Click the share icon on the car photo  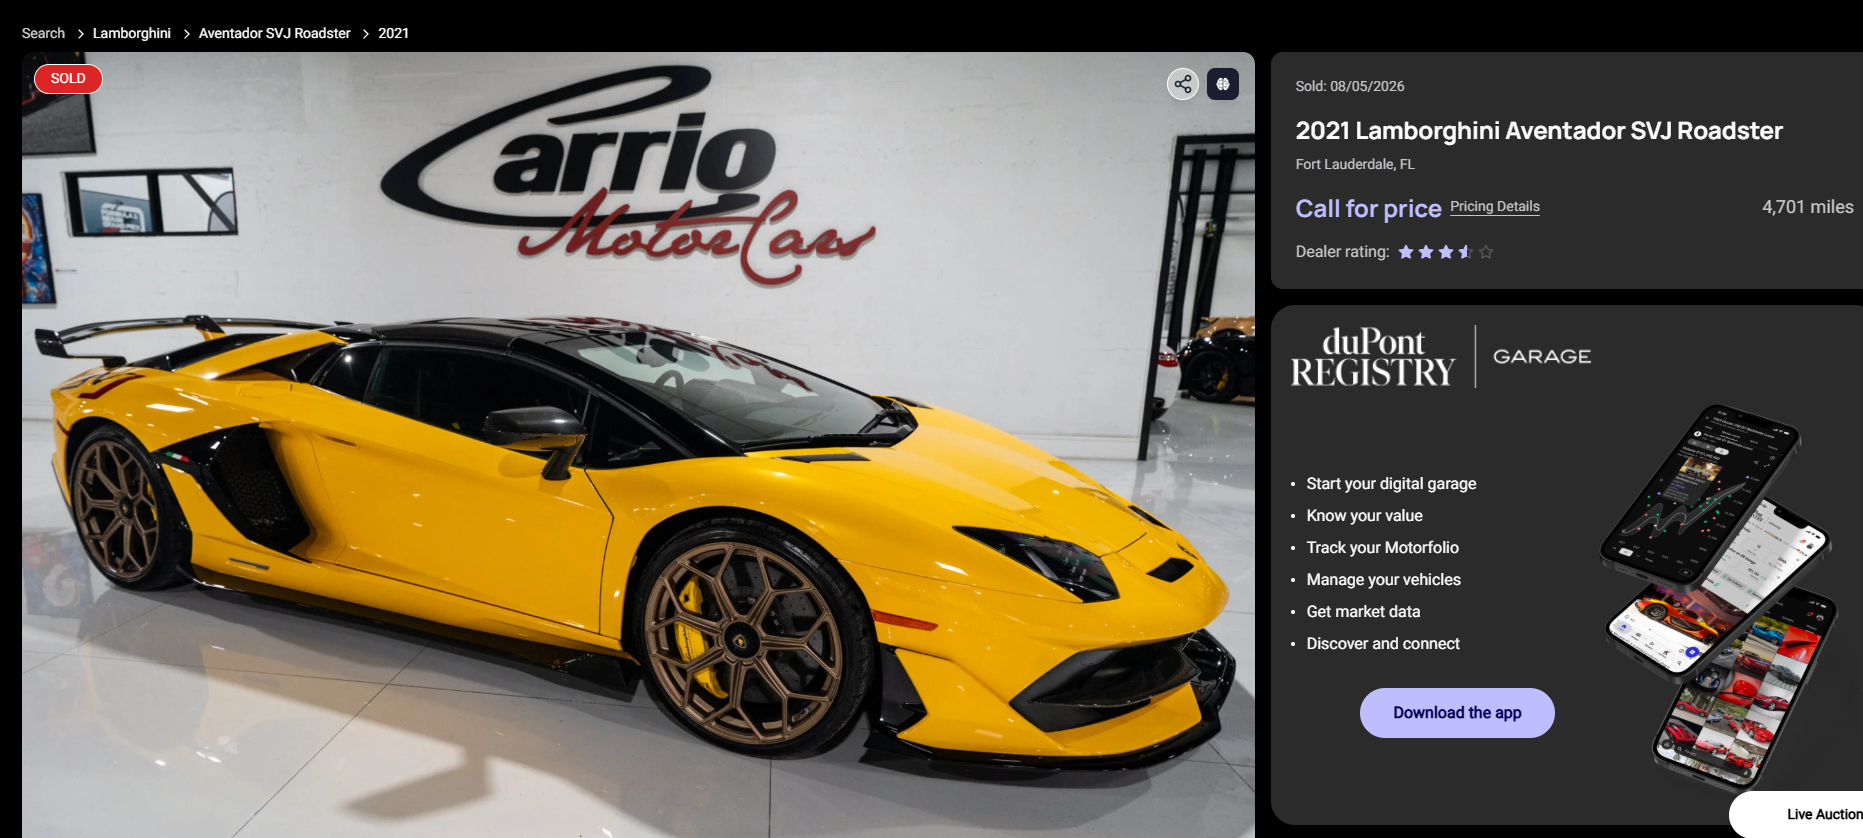pyautogui.click(x=1183, y=84)
